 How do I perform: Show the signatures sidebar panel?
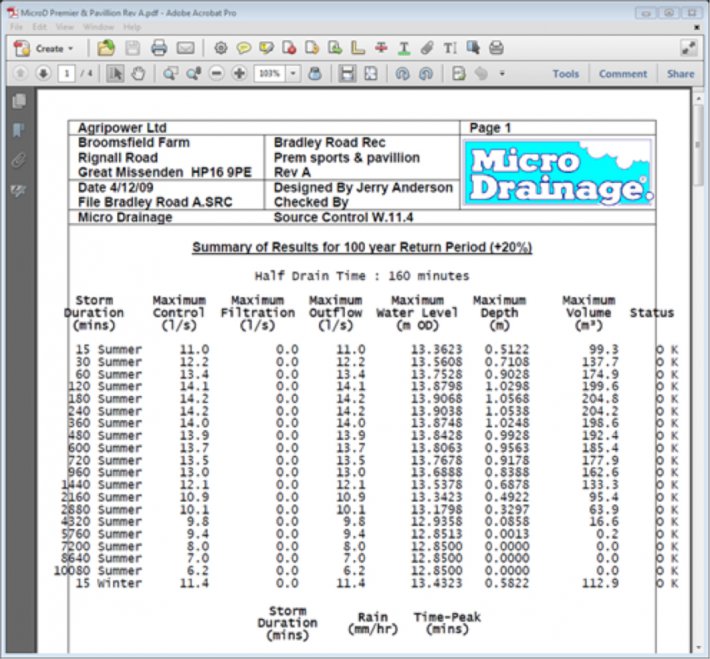19,190
